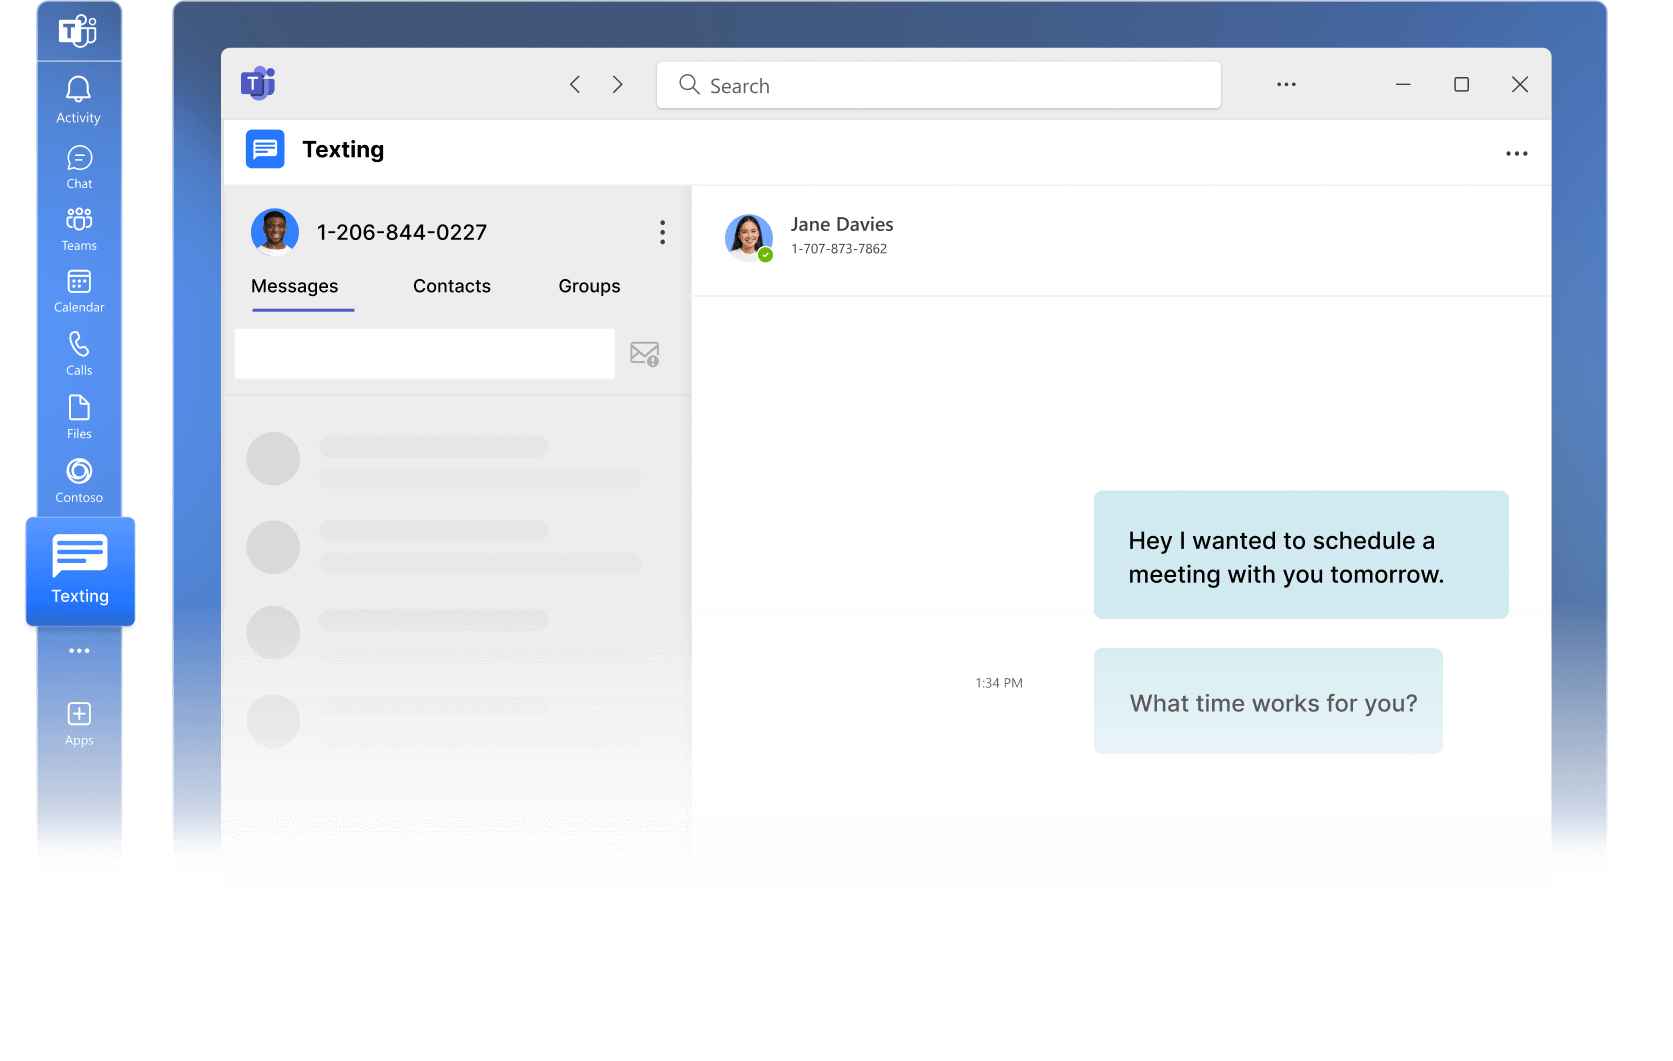Screen dimensions: 1673x1061
Task: Switch to the Groups tab
Action: (589, 286)
